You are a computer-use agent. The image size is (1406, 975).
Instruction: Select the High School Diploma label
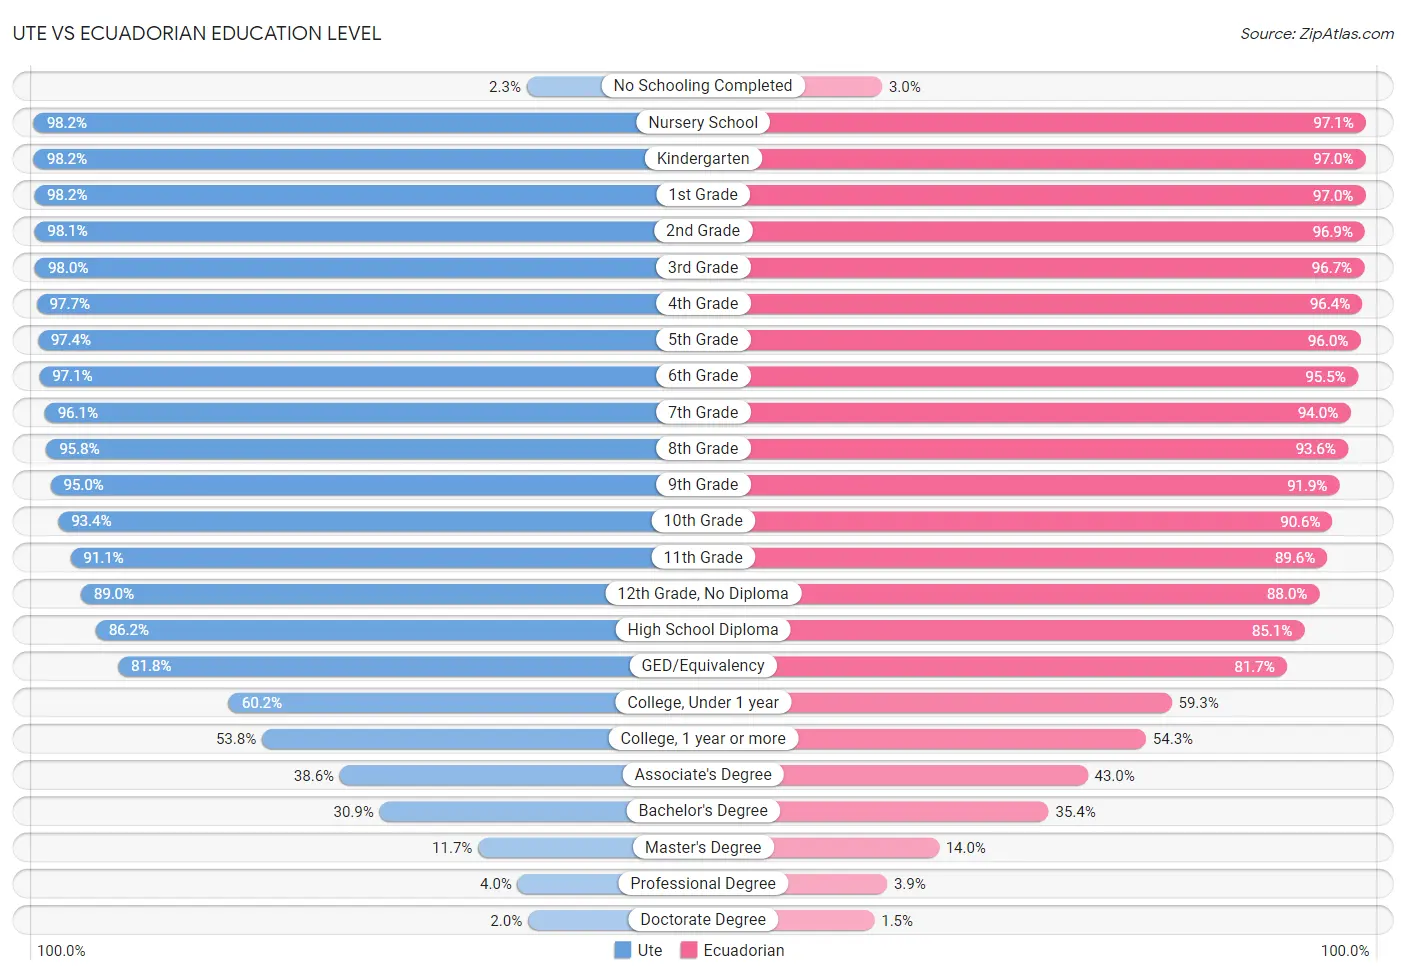click(x=703, y=629)
